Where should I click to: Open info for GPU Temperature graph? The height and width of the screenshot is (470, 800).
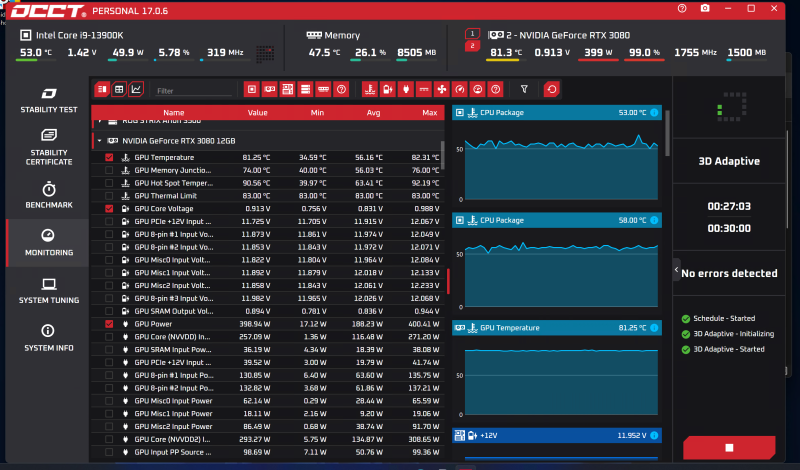[x=654, y=328]
